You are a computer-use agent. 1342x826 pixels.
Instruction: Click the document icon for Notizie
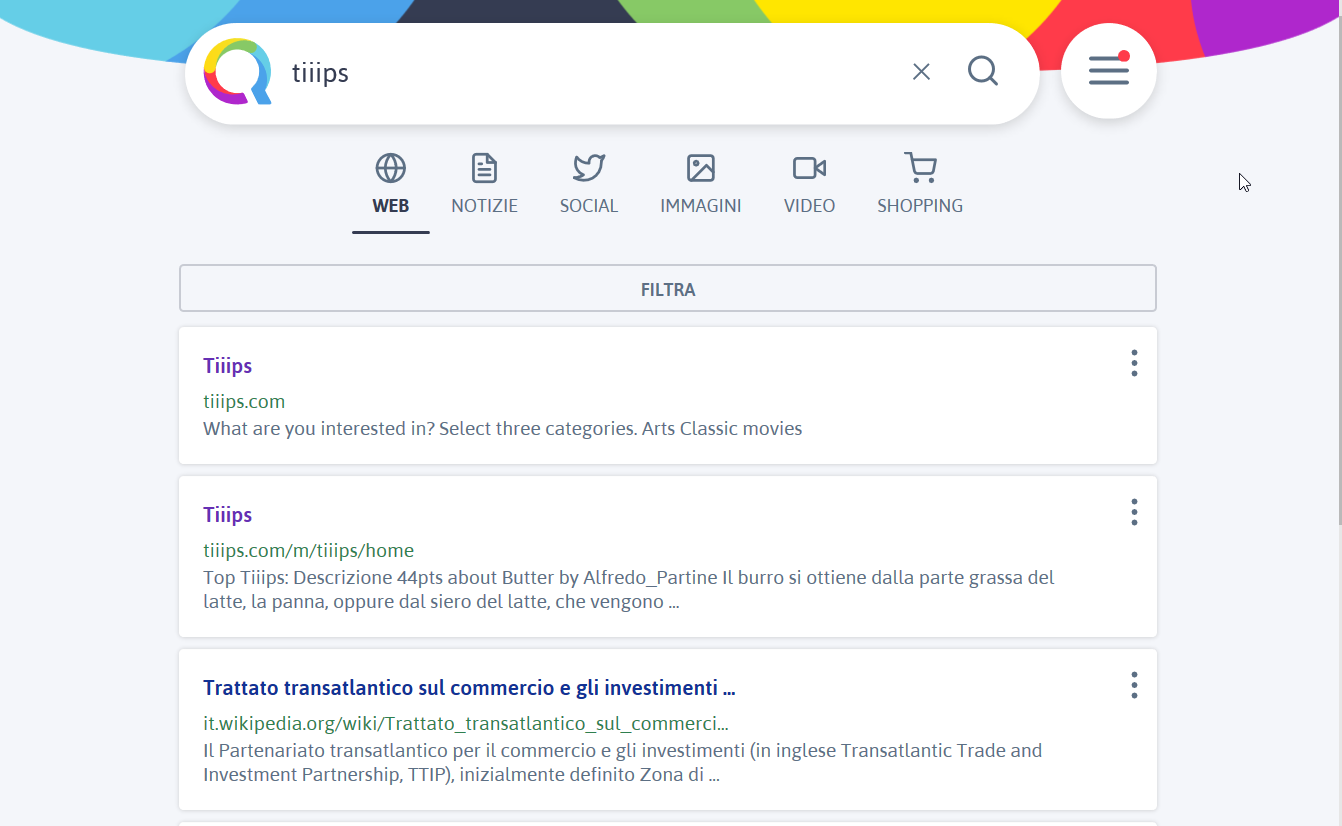click(x=484, y=168)
